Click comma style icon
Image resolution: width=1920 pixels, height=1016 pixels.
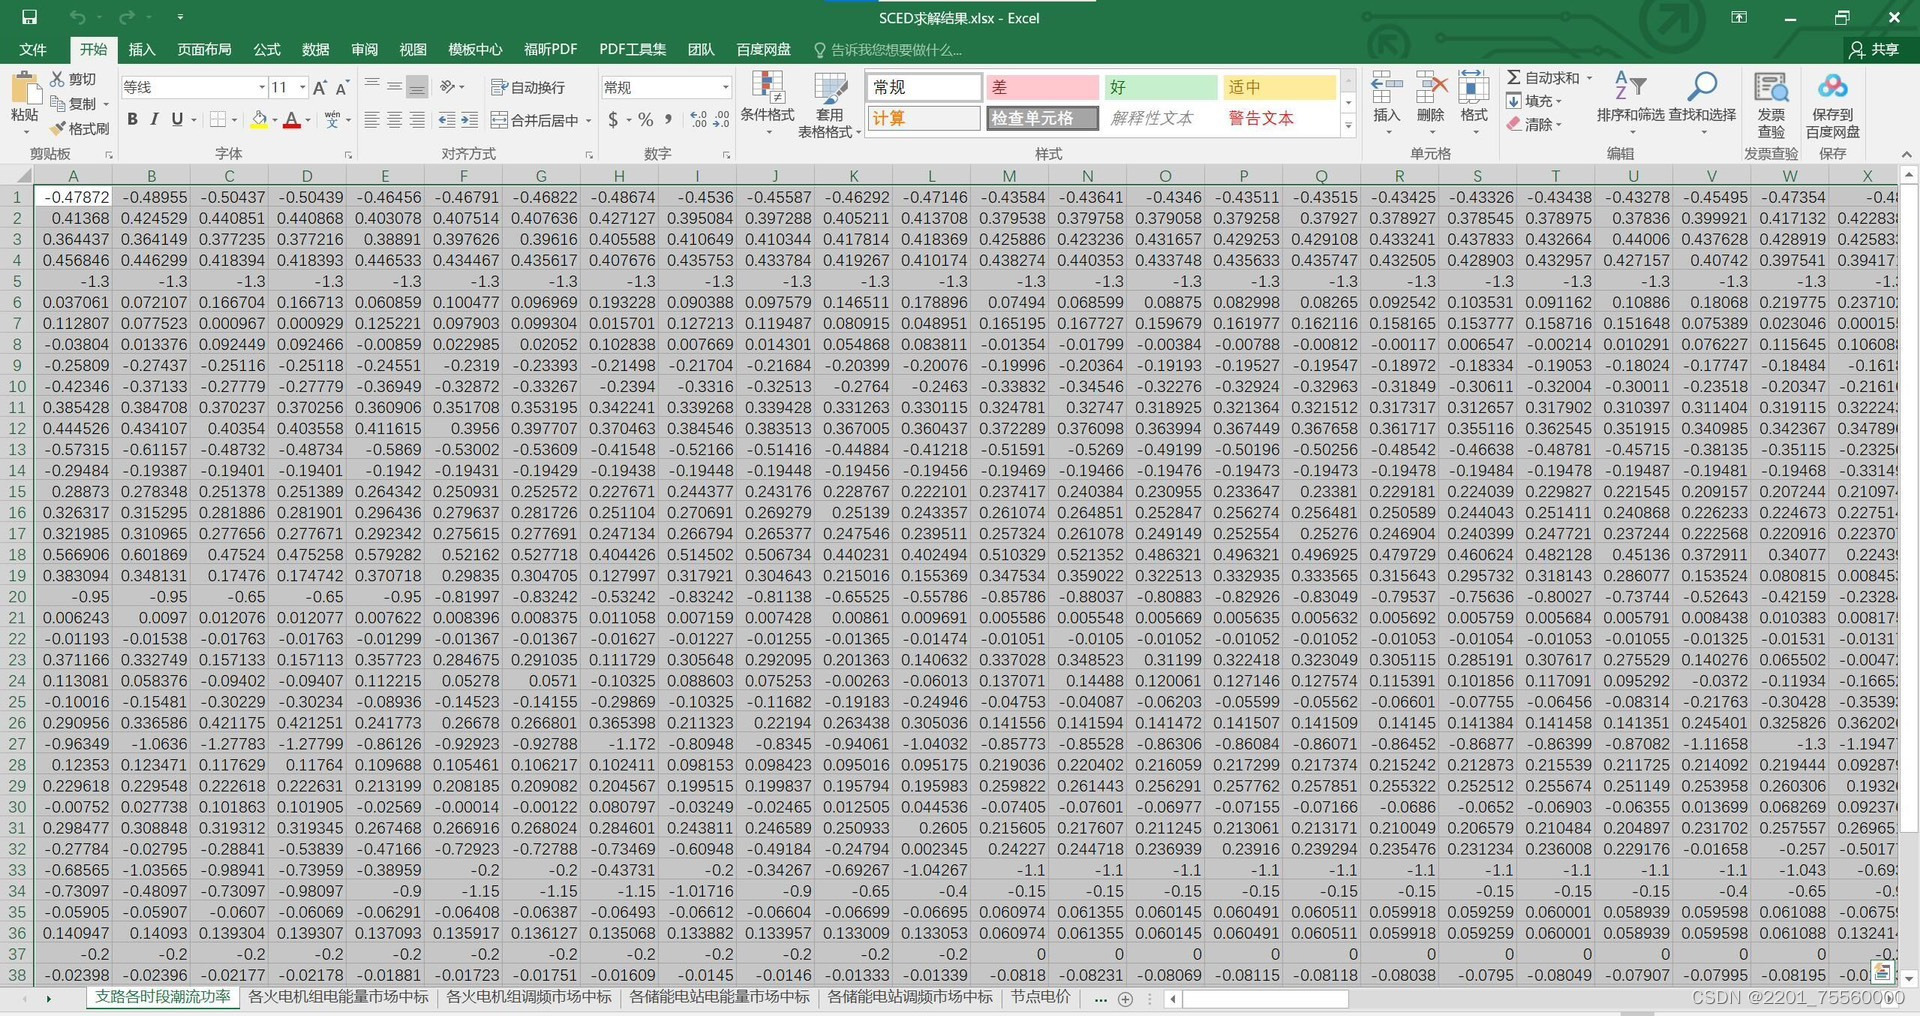click(670, 120)
